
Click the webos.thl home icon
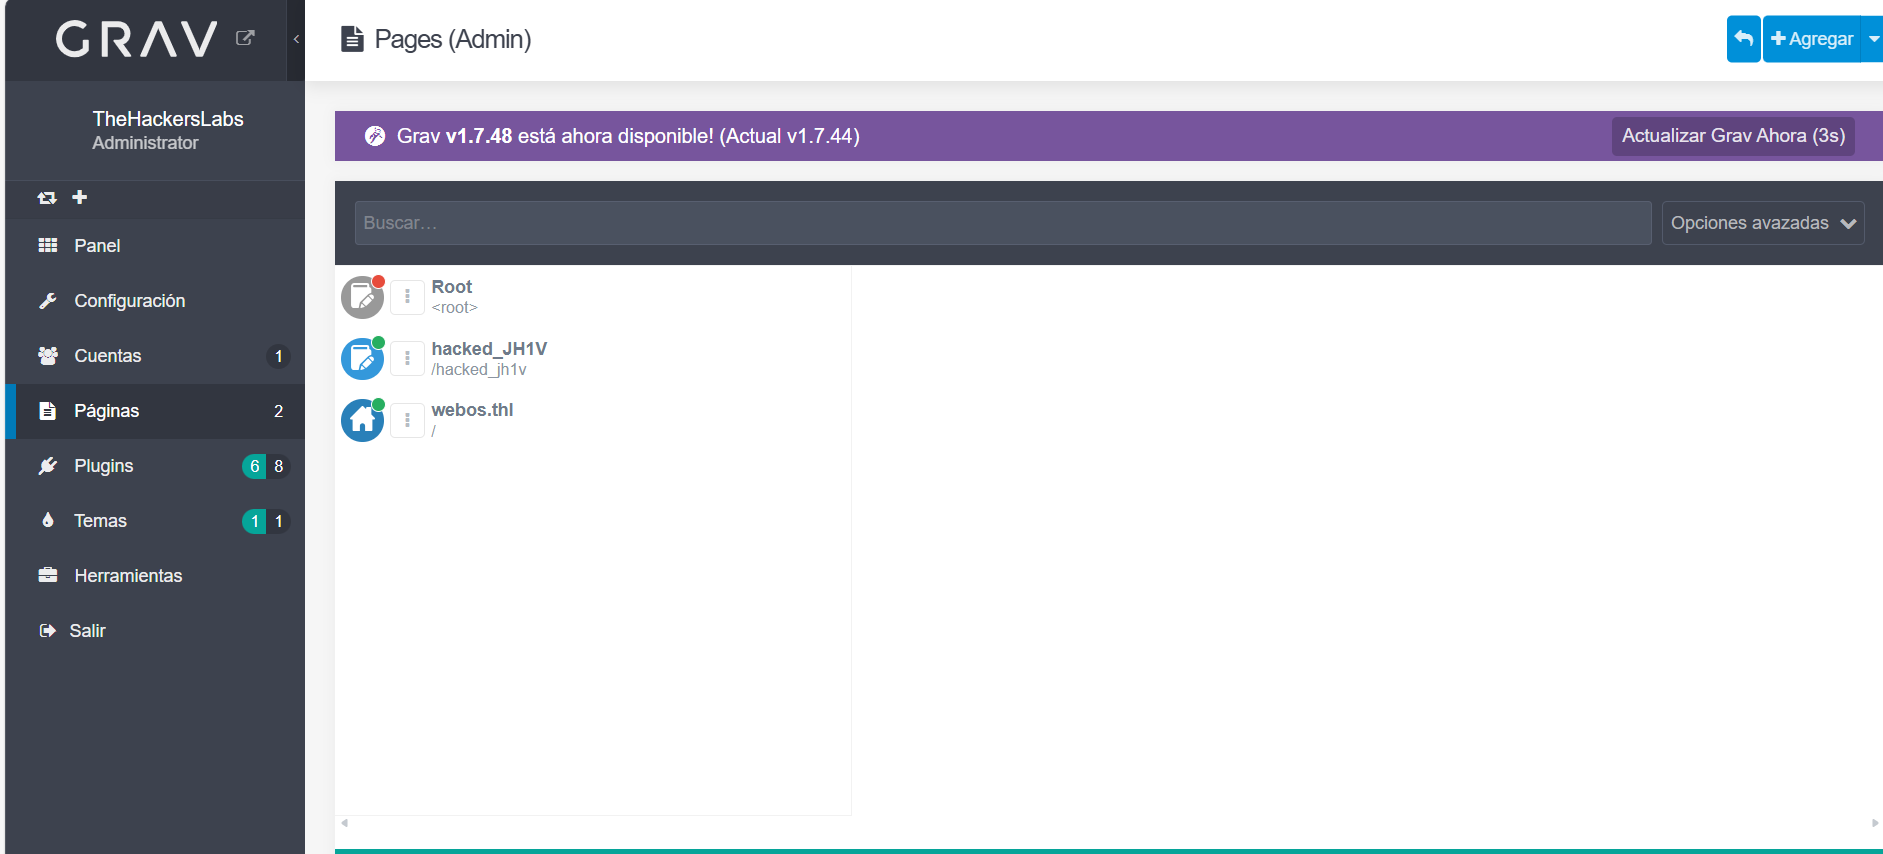pos(362,420)
